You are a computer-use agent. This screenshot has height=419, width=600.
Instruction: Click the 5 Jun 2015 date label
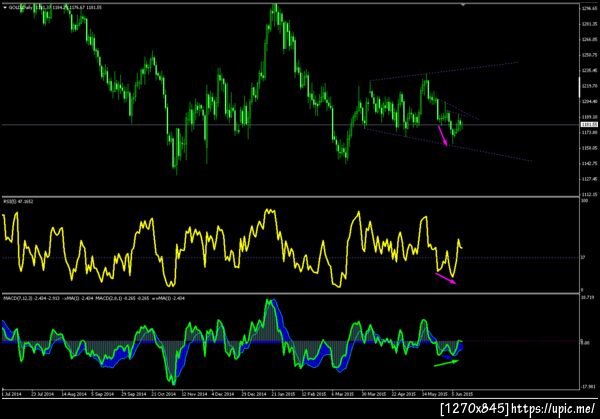coord(462,394)
